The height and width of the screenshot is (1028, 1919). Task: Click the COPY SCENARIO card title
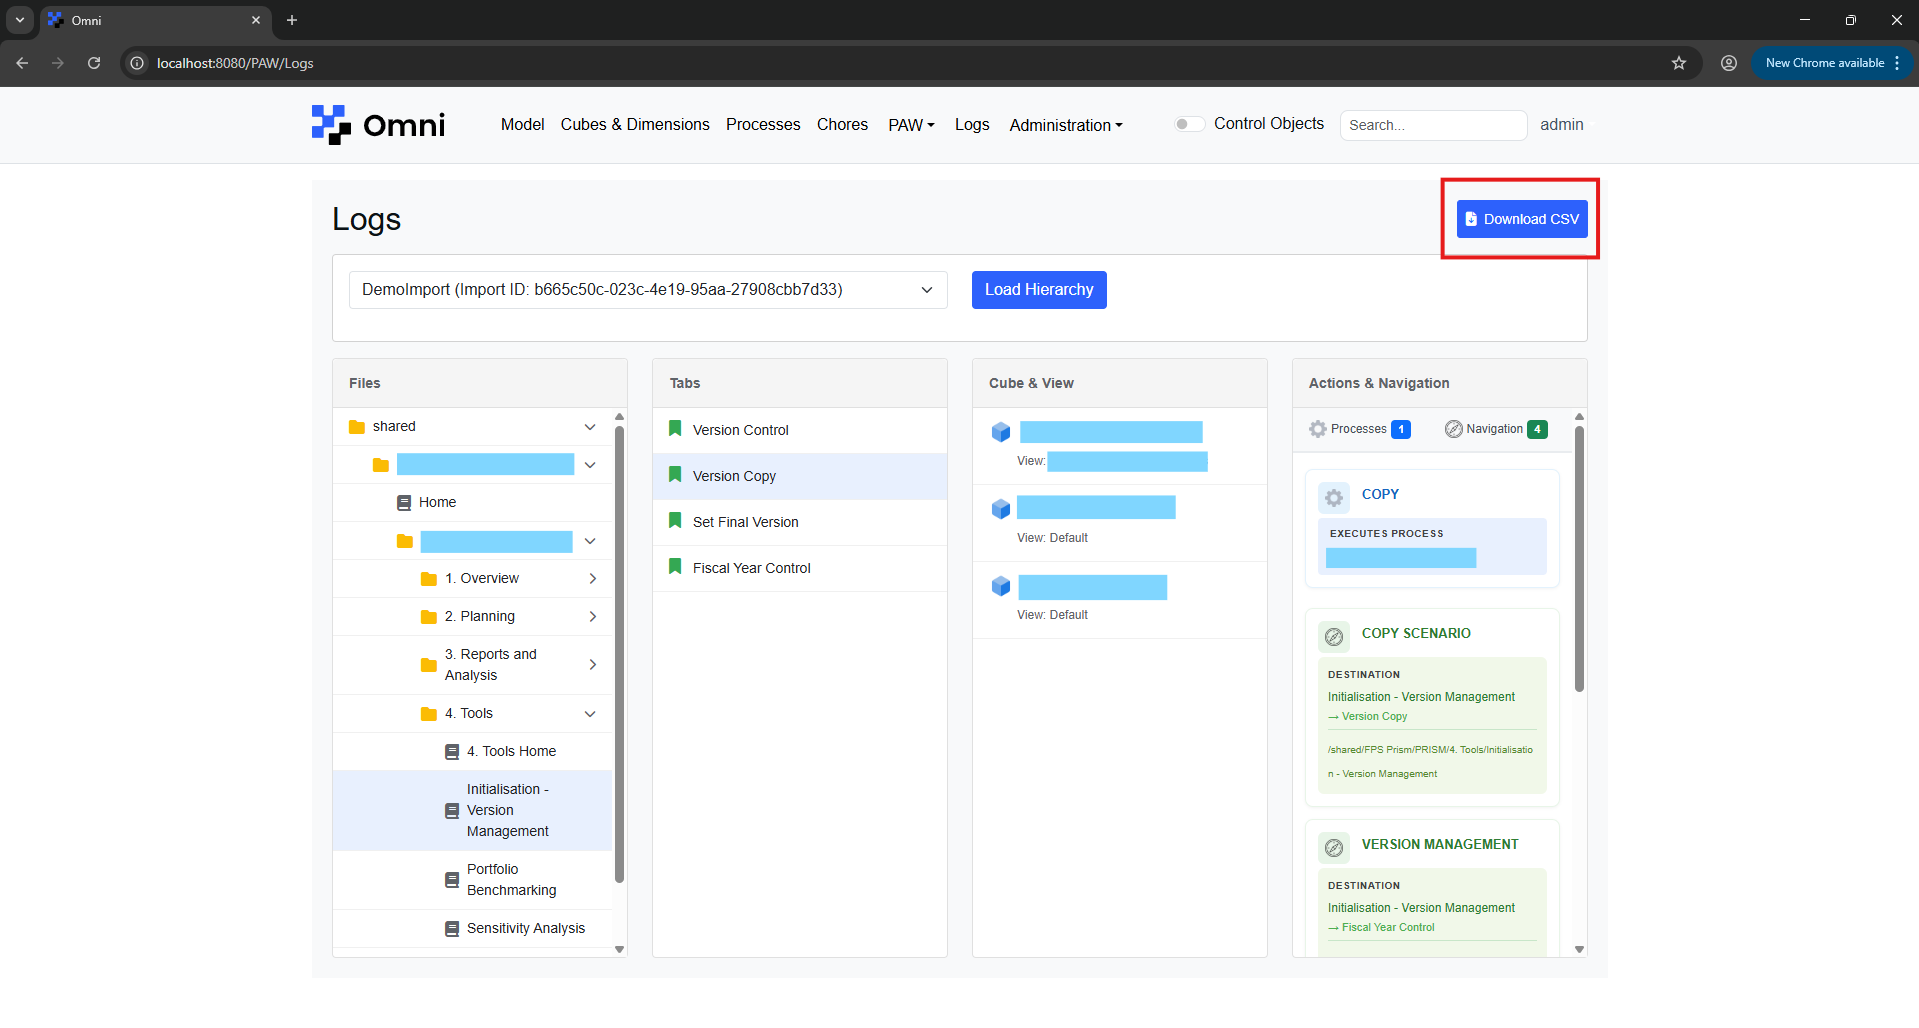[1416, 633]
